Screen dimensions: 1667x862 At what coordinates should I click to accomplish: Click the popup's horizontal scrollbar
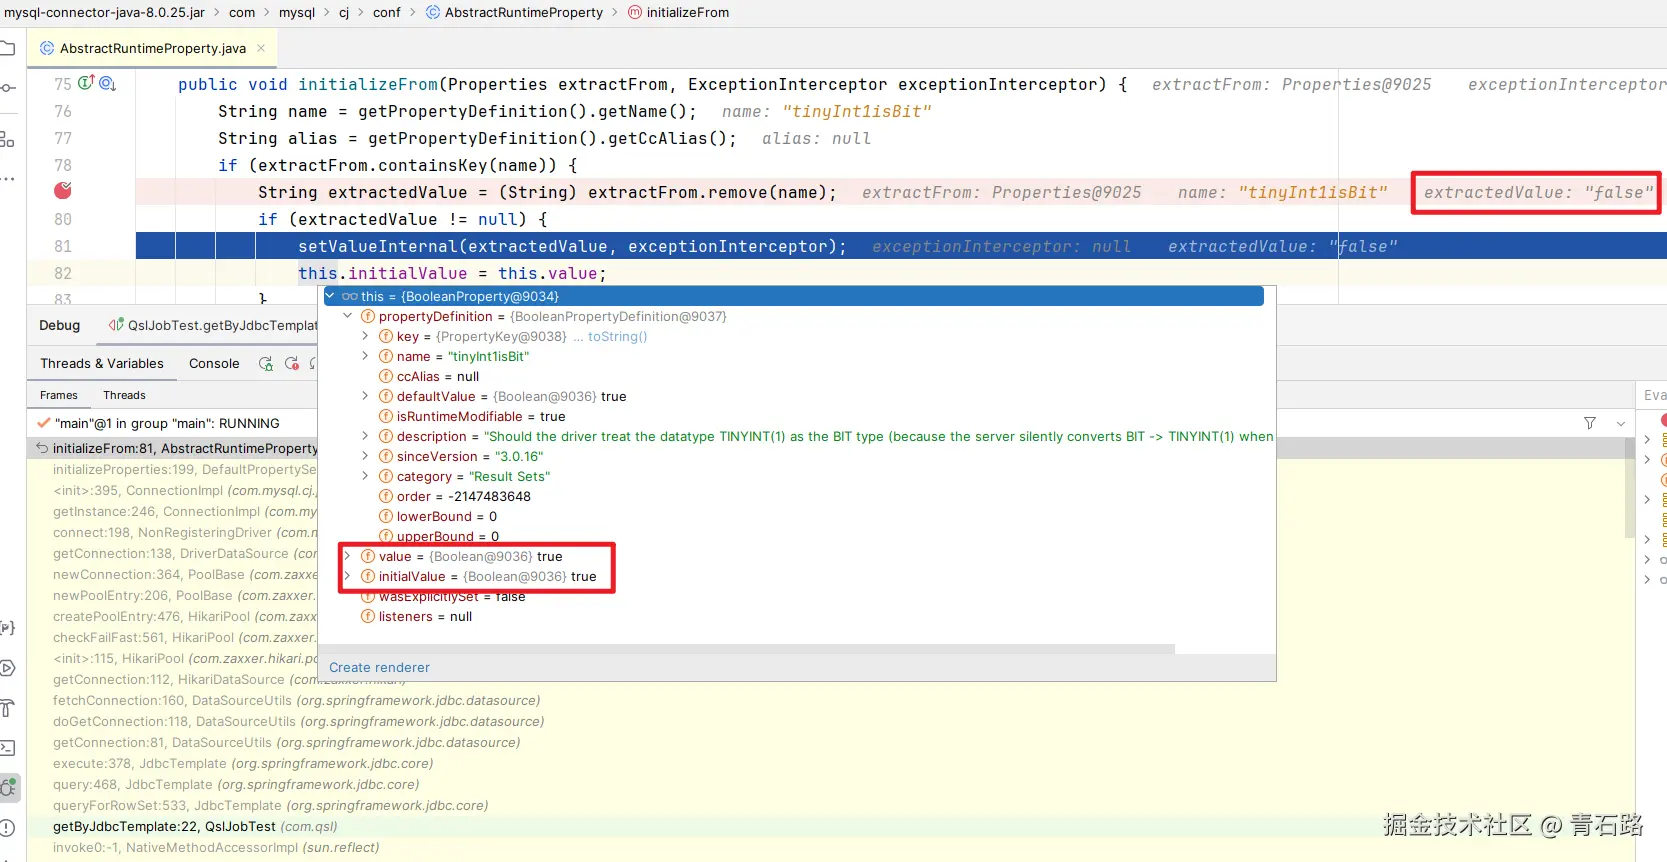747,649
